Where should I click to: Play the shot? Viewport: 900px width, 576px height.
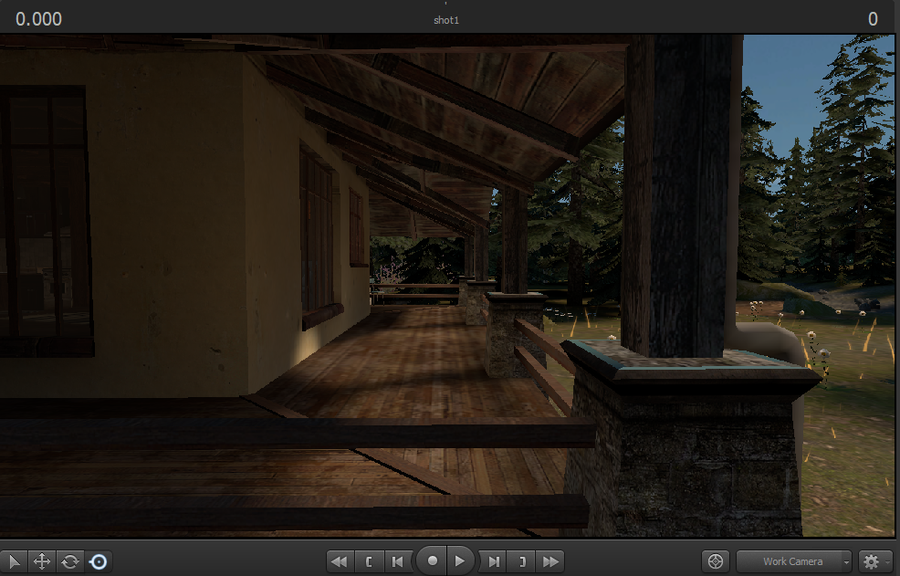point(460,561)
